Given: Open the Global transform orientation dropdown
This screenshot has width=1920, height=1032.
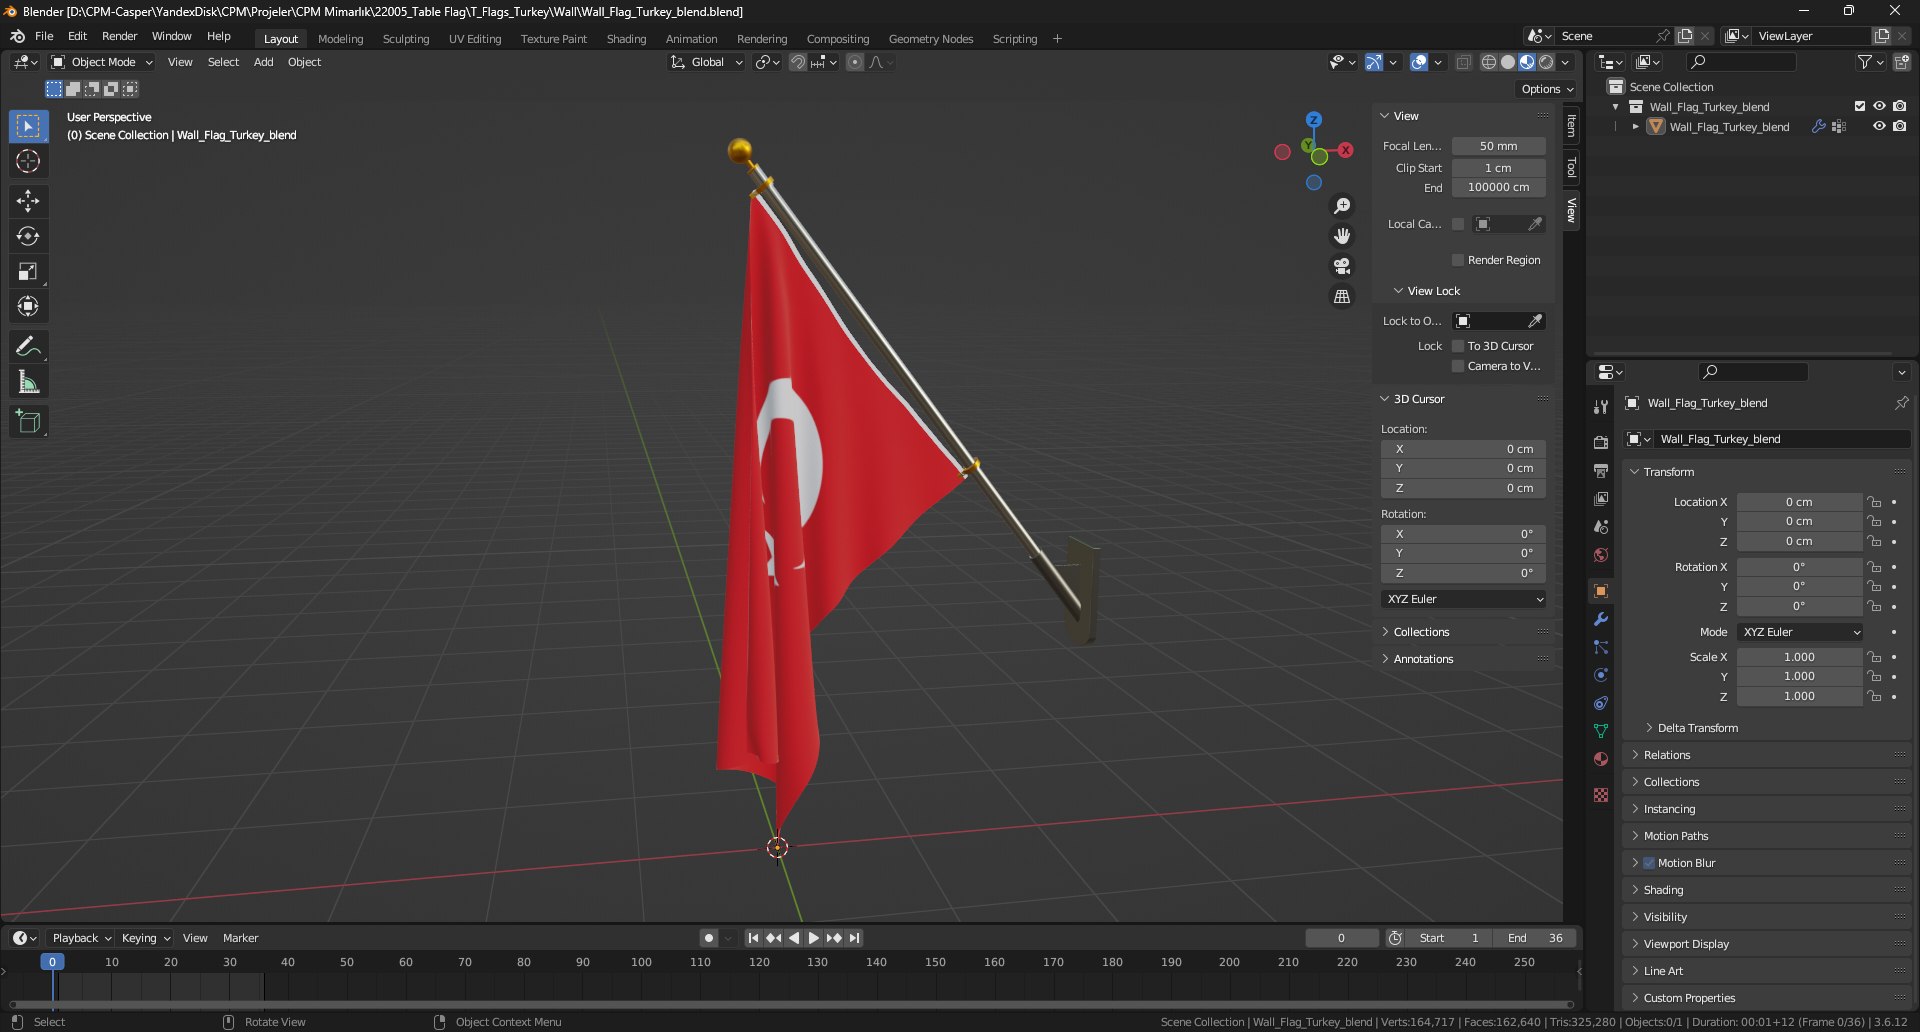Looking at the screenshot, I should click(707, 62).
